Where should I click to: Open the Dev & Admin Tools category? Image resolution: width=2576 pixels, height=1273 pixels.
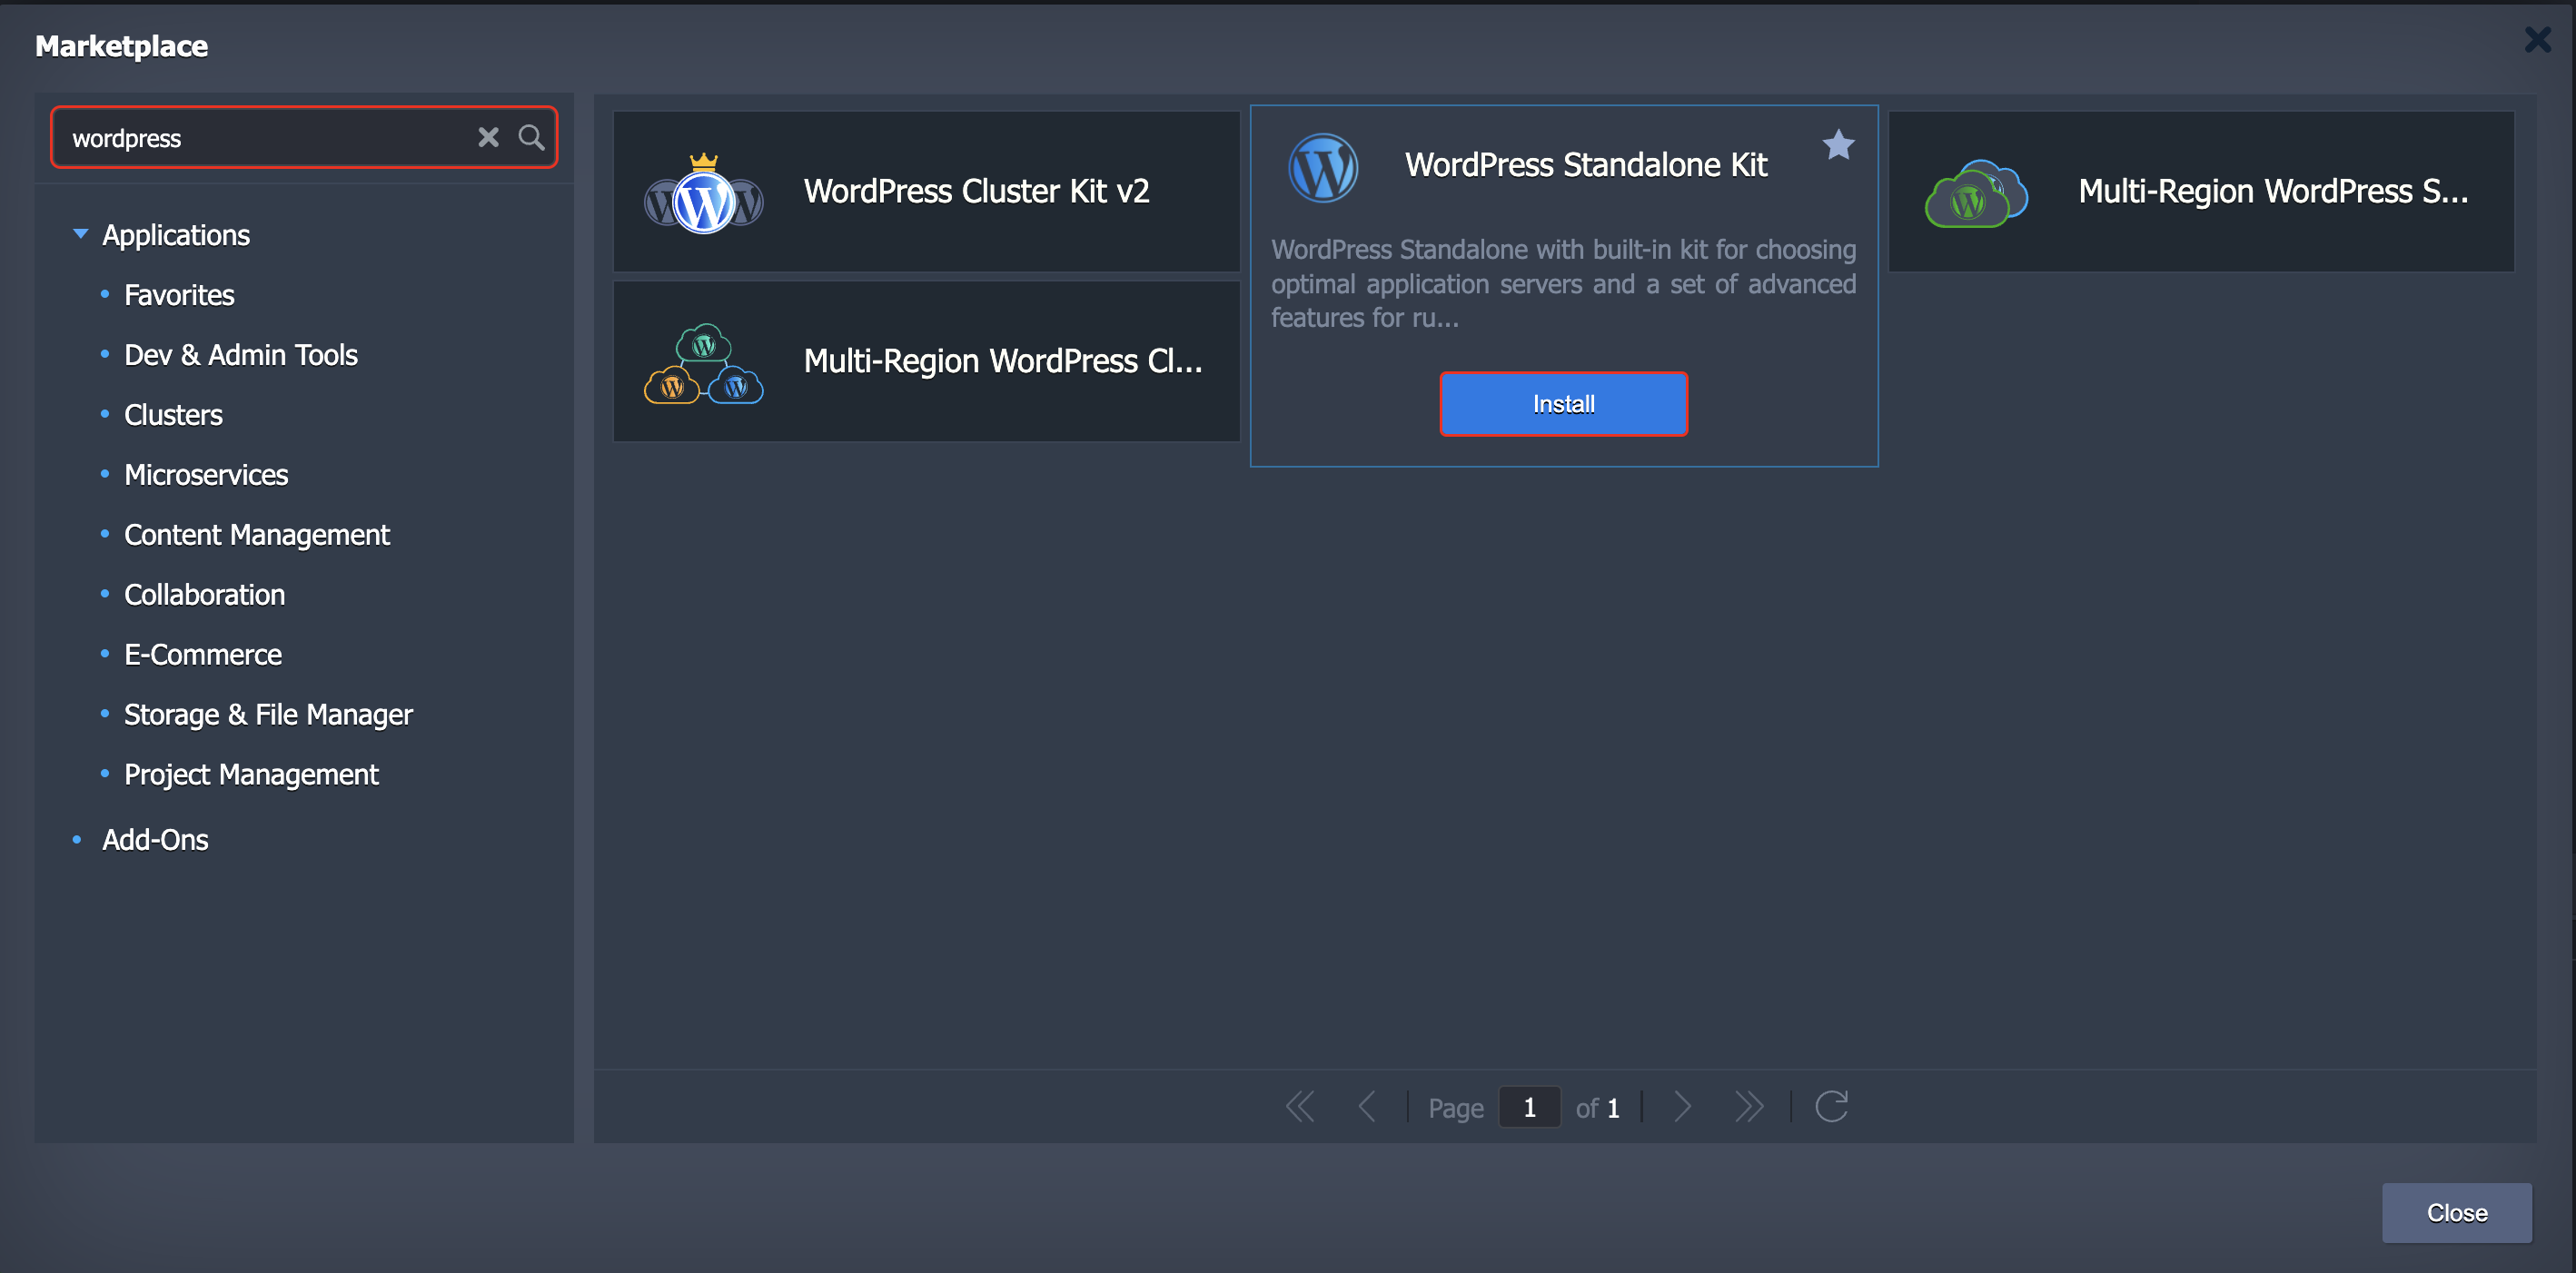click(240, 355)
